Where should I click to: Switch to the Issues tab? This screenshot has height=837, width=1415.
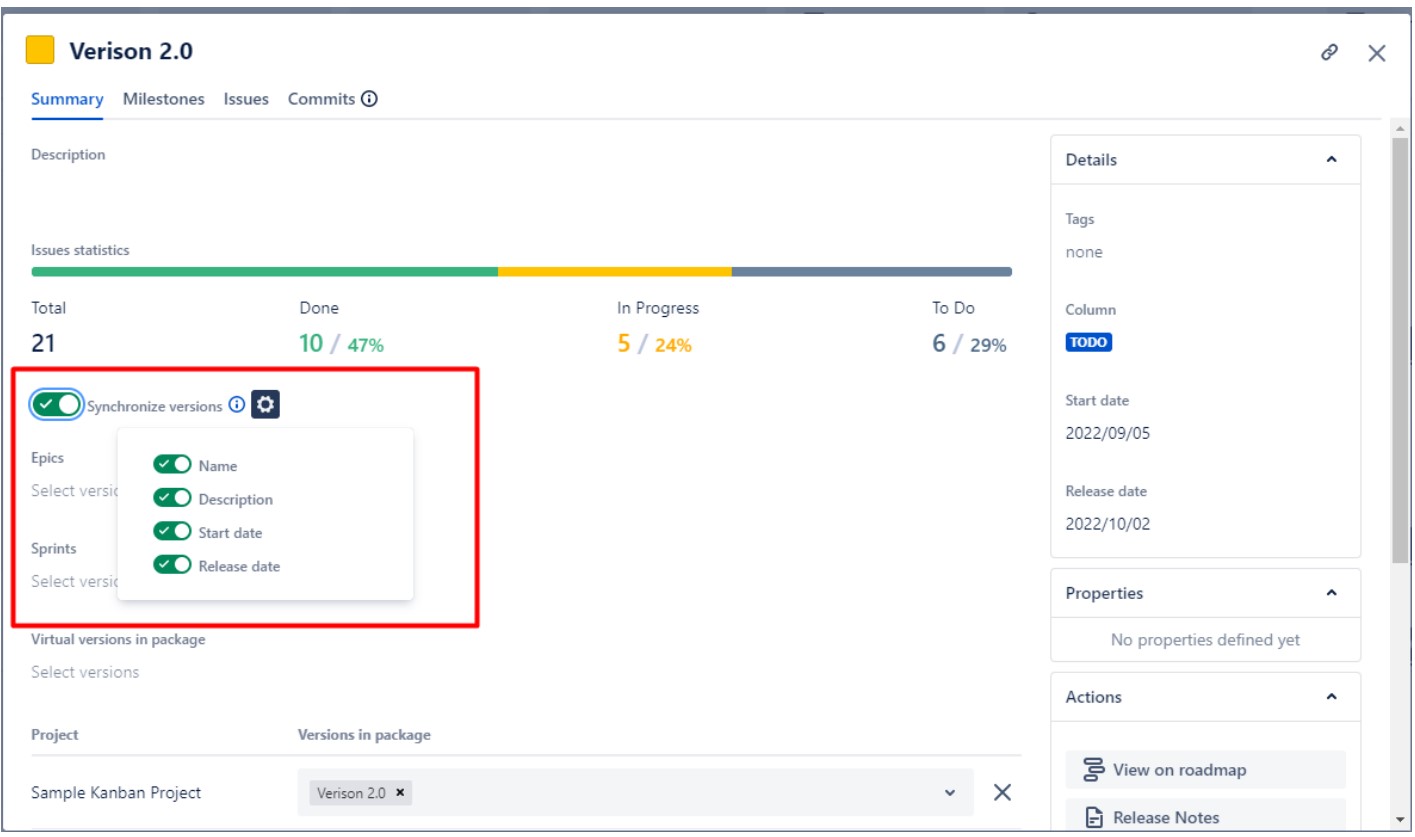tap(246, 99)
